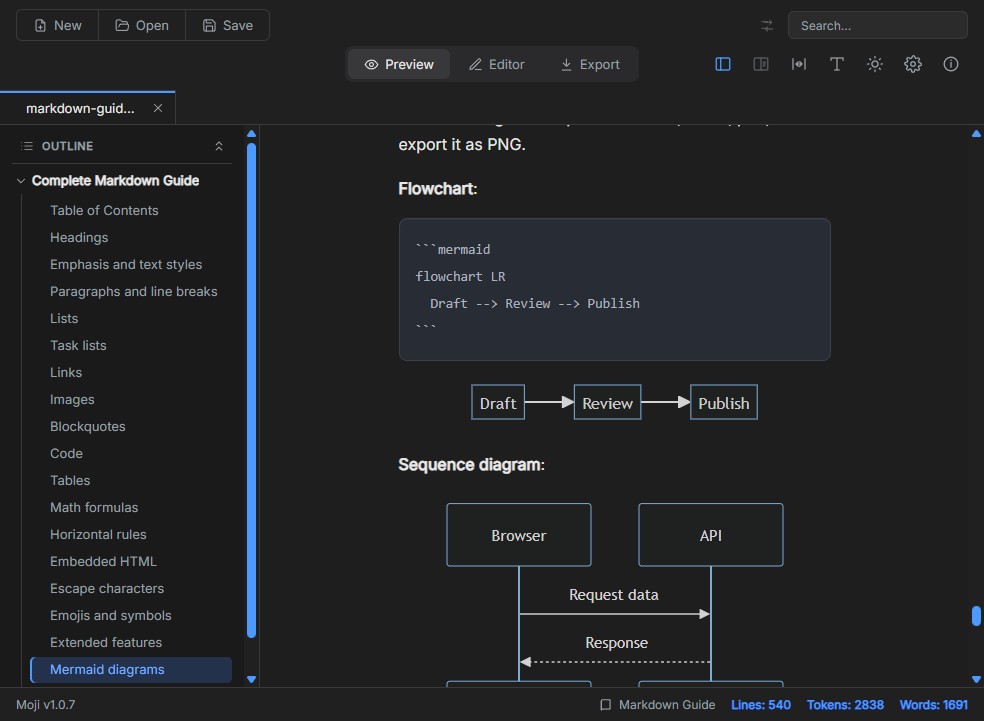Toggle the light/dark theme sun icon

pyautogui.click(x=875, y=64)
